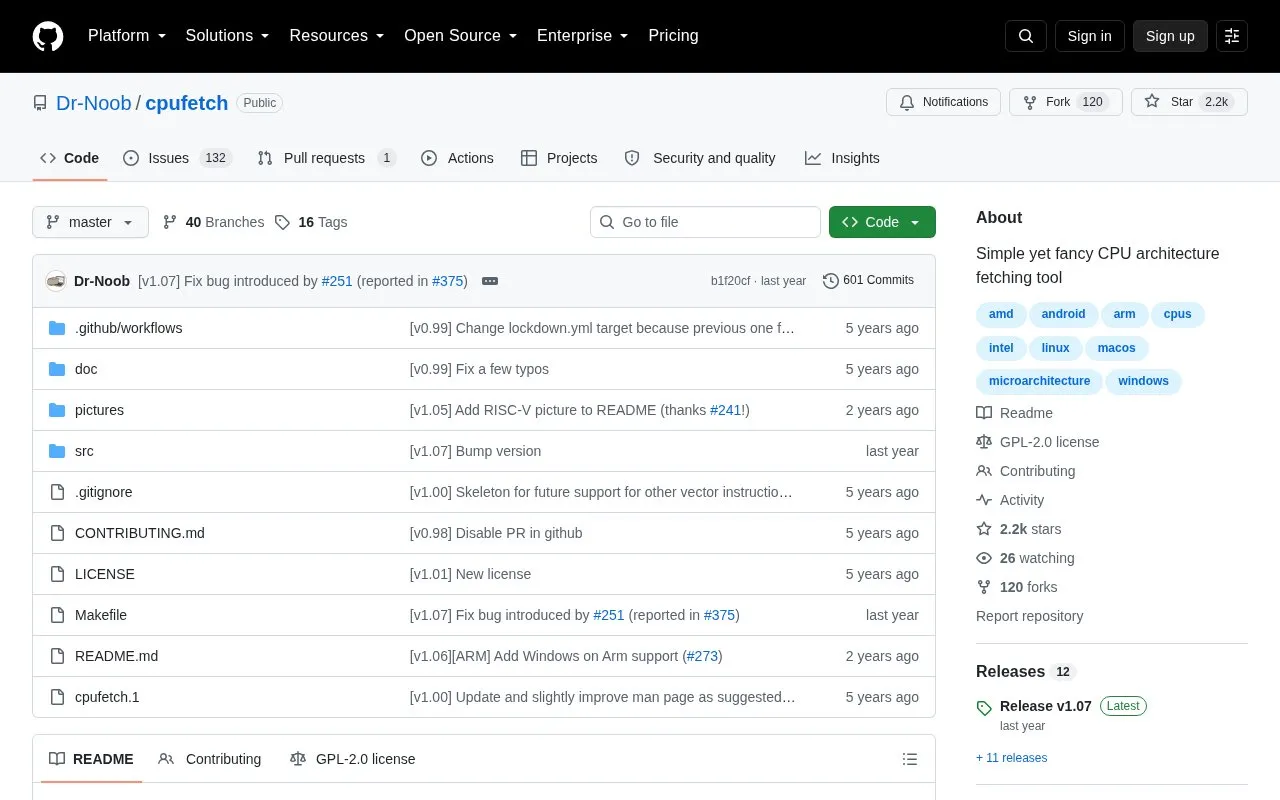Image resolution: width=1280 pixels, height=800 pixels.
Task: Click the LICENSE file icon
Action: coord(57,574)
